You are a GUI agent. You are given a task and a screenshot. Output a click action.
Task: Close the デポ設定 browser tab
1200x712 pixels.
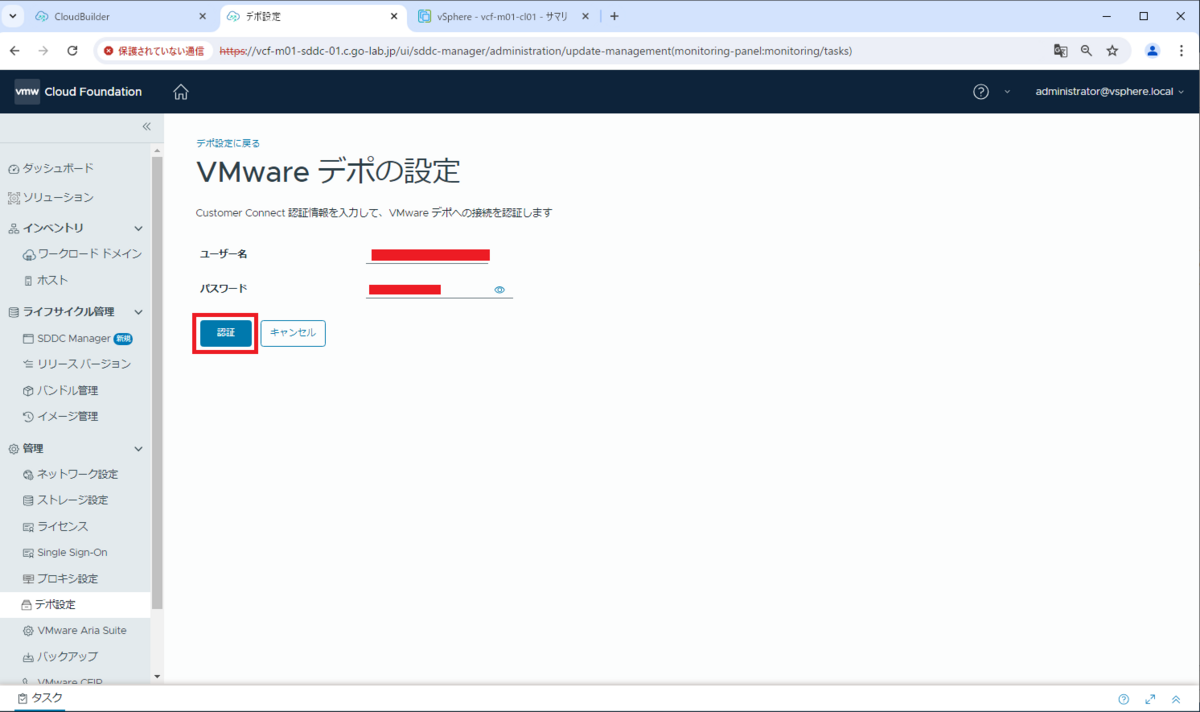[x=394, y=17]
